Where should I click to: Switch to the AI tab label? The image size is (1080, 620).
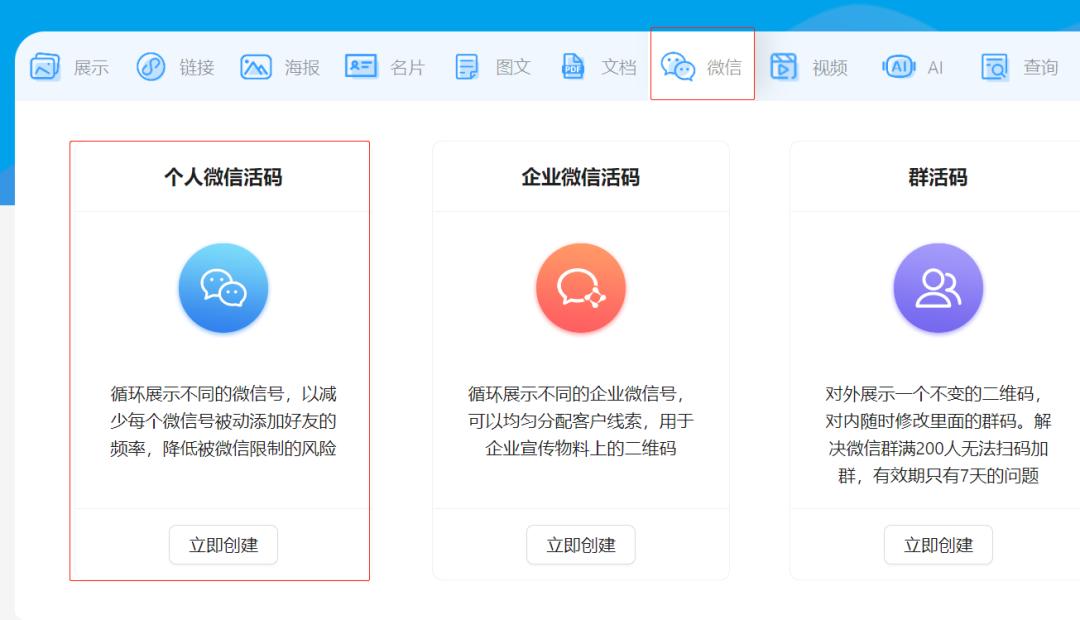click(935, 68)
